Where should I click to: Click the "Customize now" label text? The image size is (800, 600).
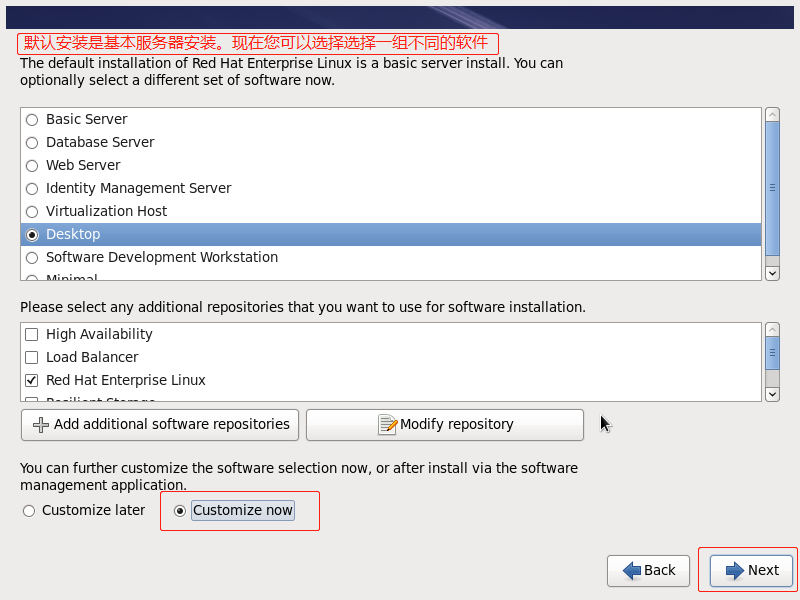243,510
